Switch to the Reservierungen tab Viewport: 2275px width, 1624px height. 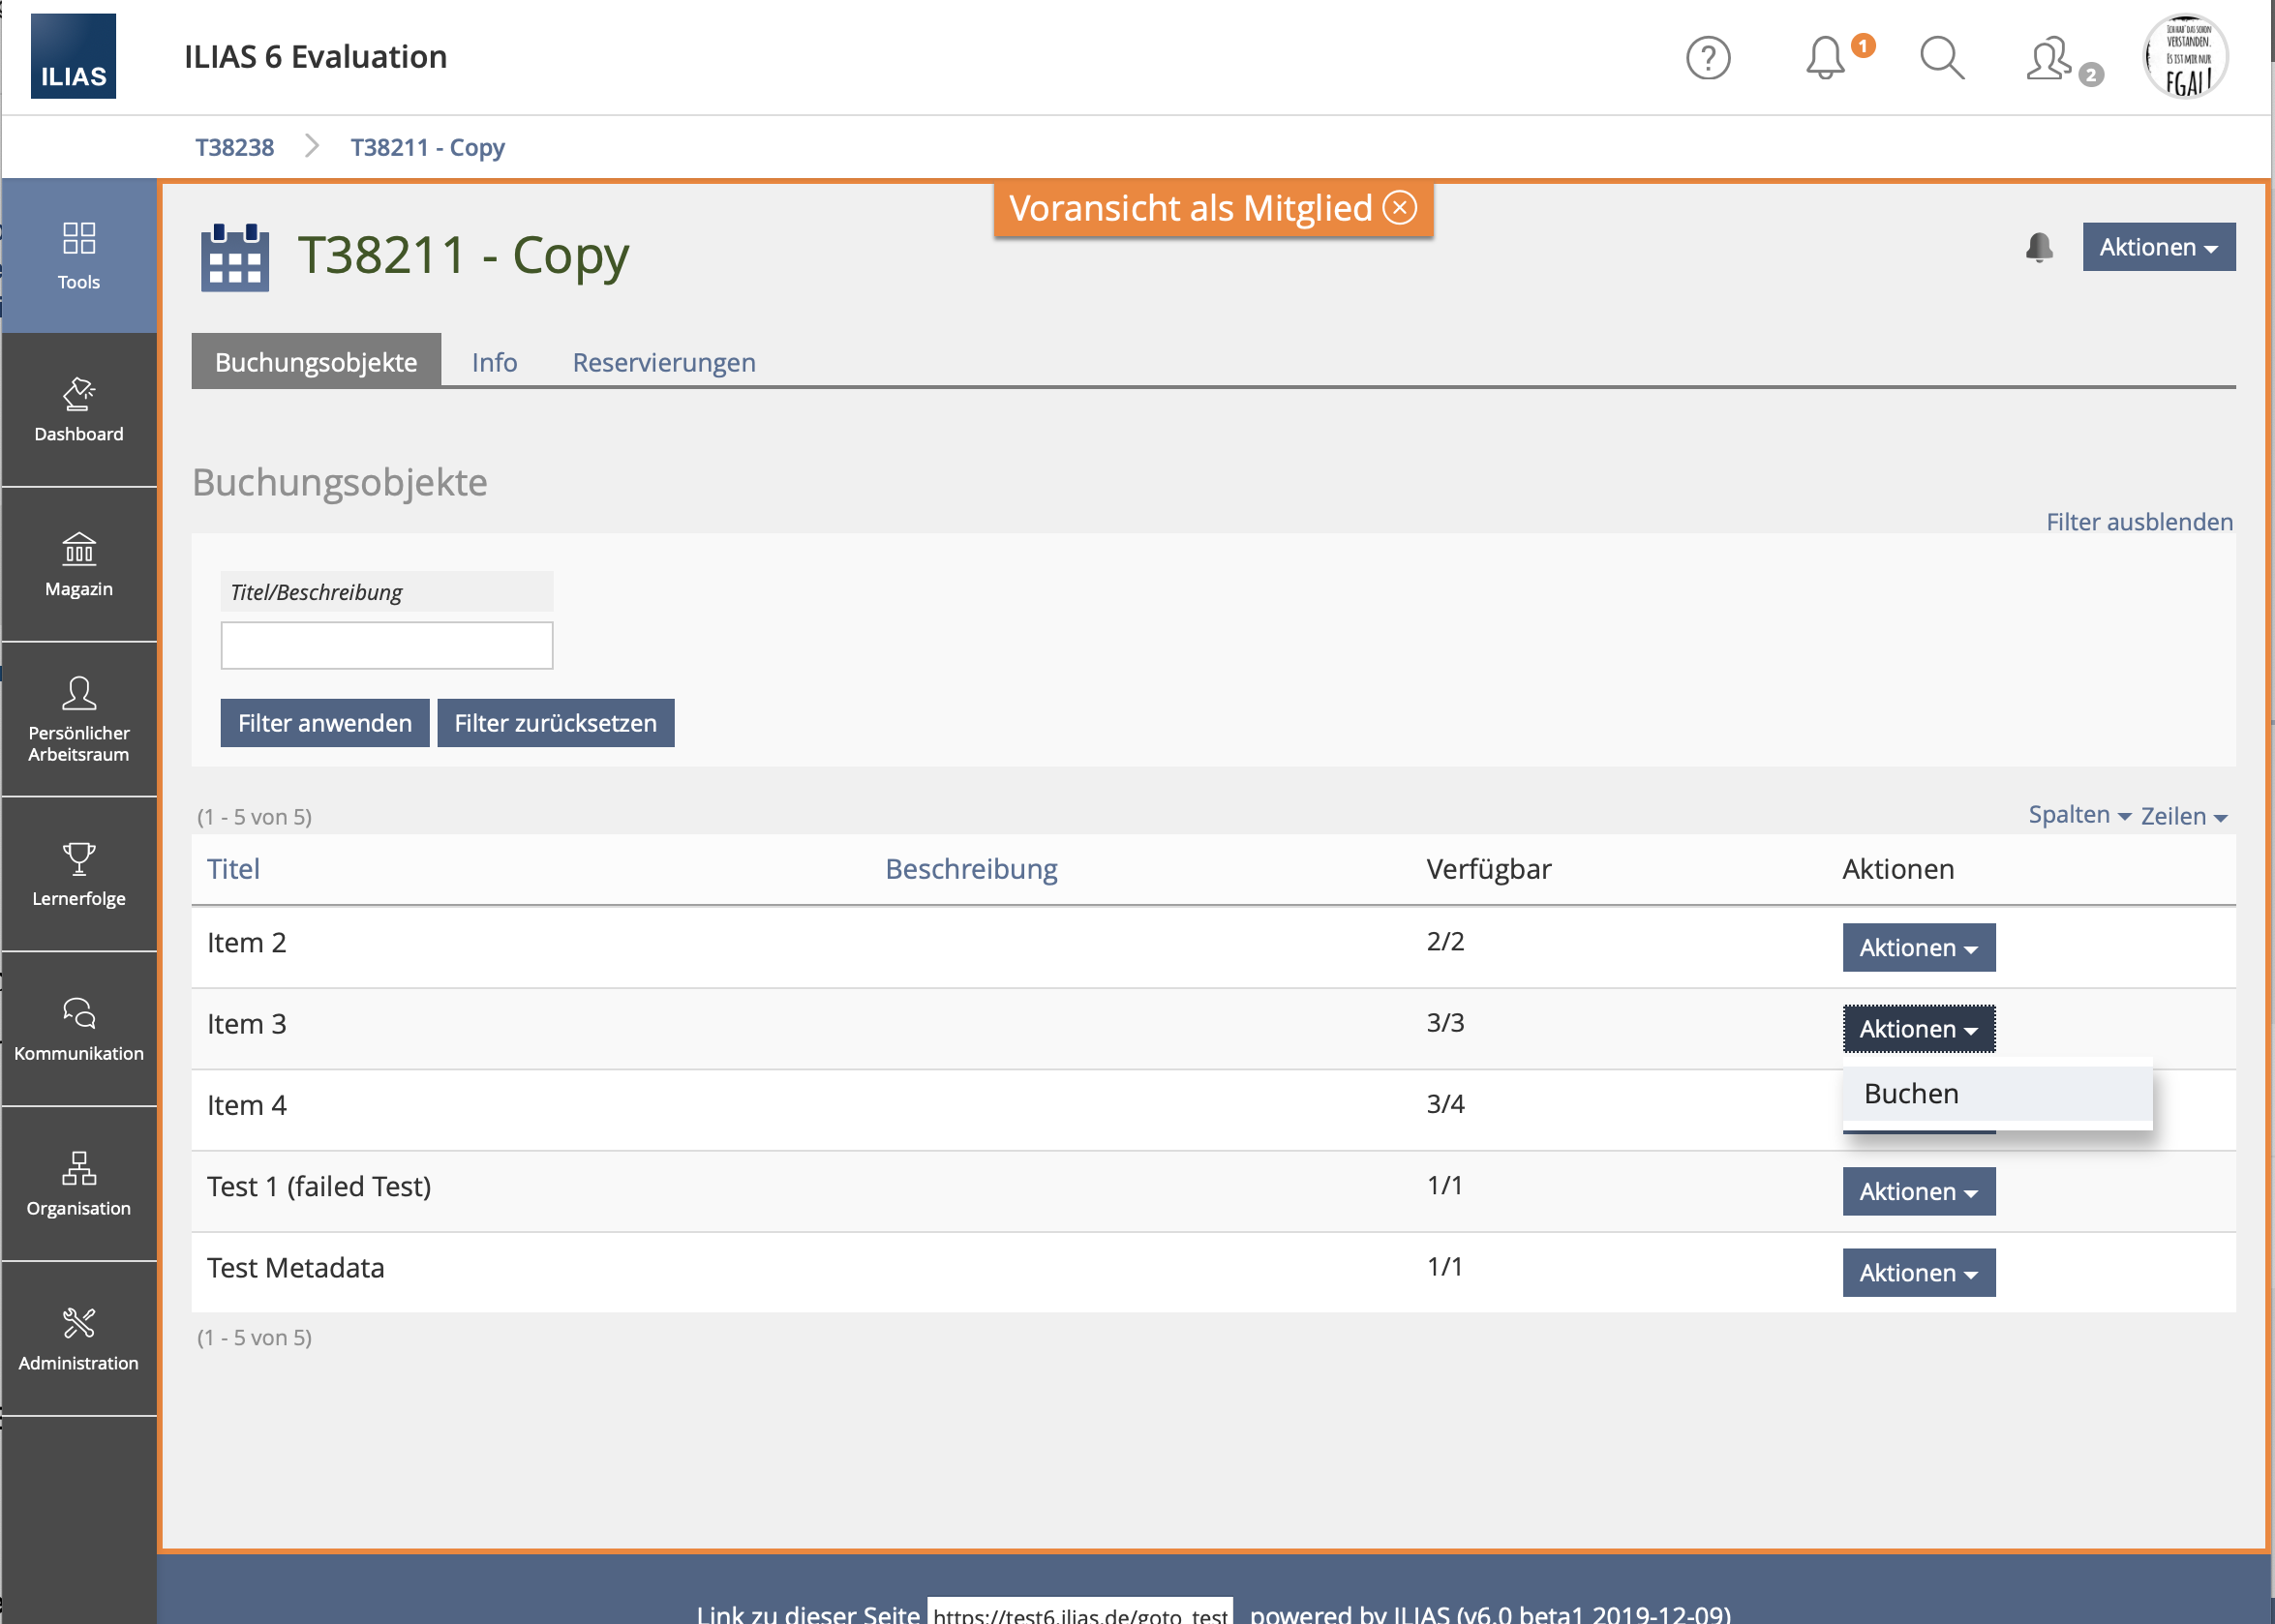pyautogui.click(x=663, y=362)
